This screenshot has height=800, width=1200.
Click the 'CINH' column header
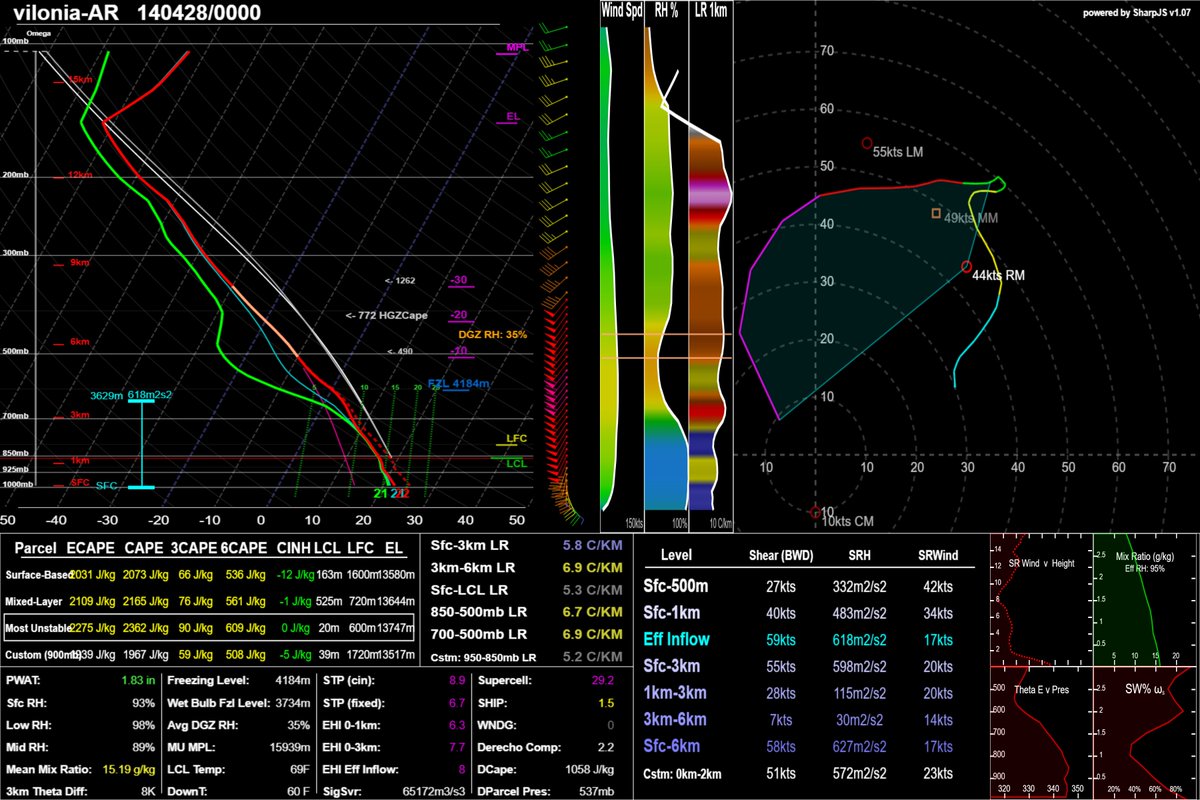point(296,548)
